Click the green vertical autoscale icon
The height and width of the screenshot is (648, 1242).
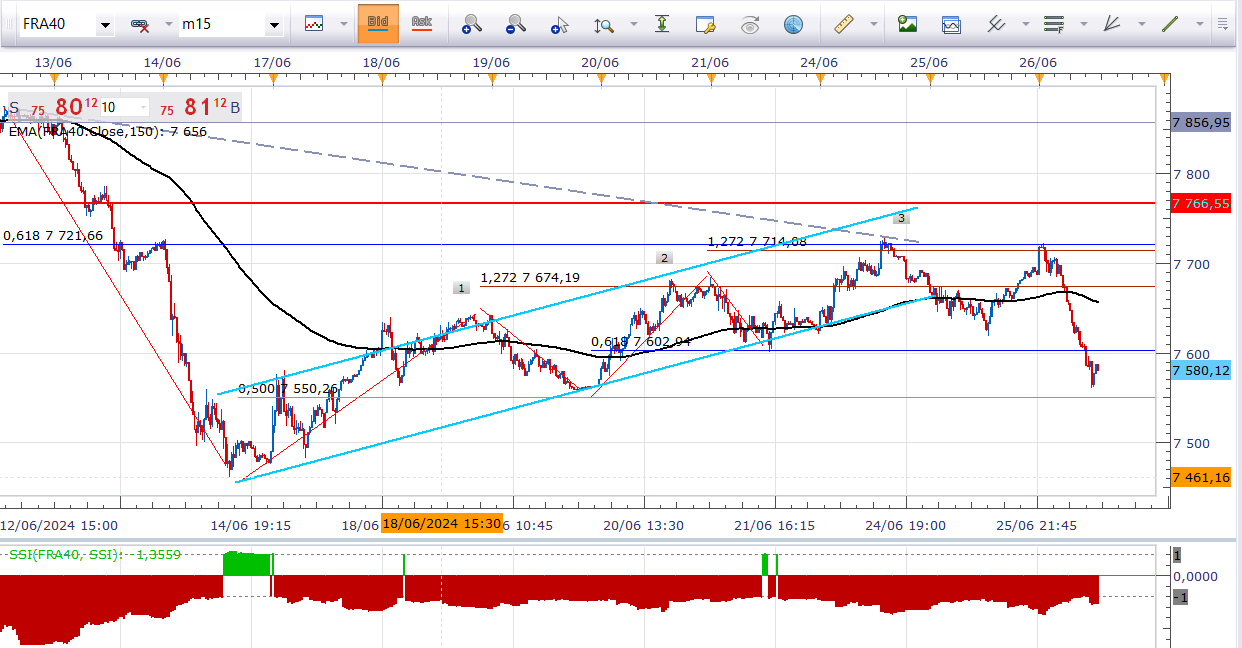pos(662,24)
